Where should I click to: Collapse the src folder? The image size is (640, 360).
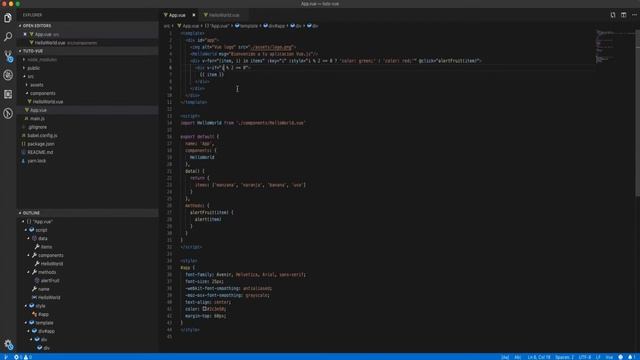(x=24, y=76)
